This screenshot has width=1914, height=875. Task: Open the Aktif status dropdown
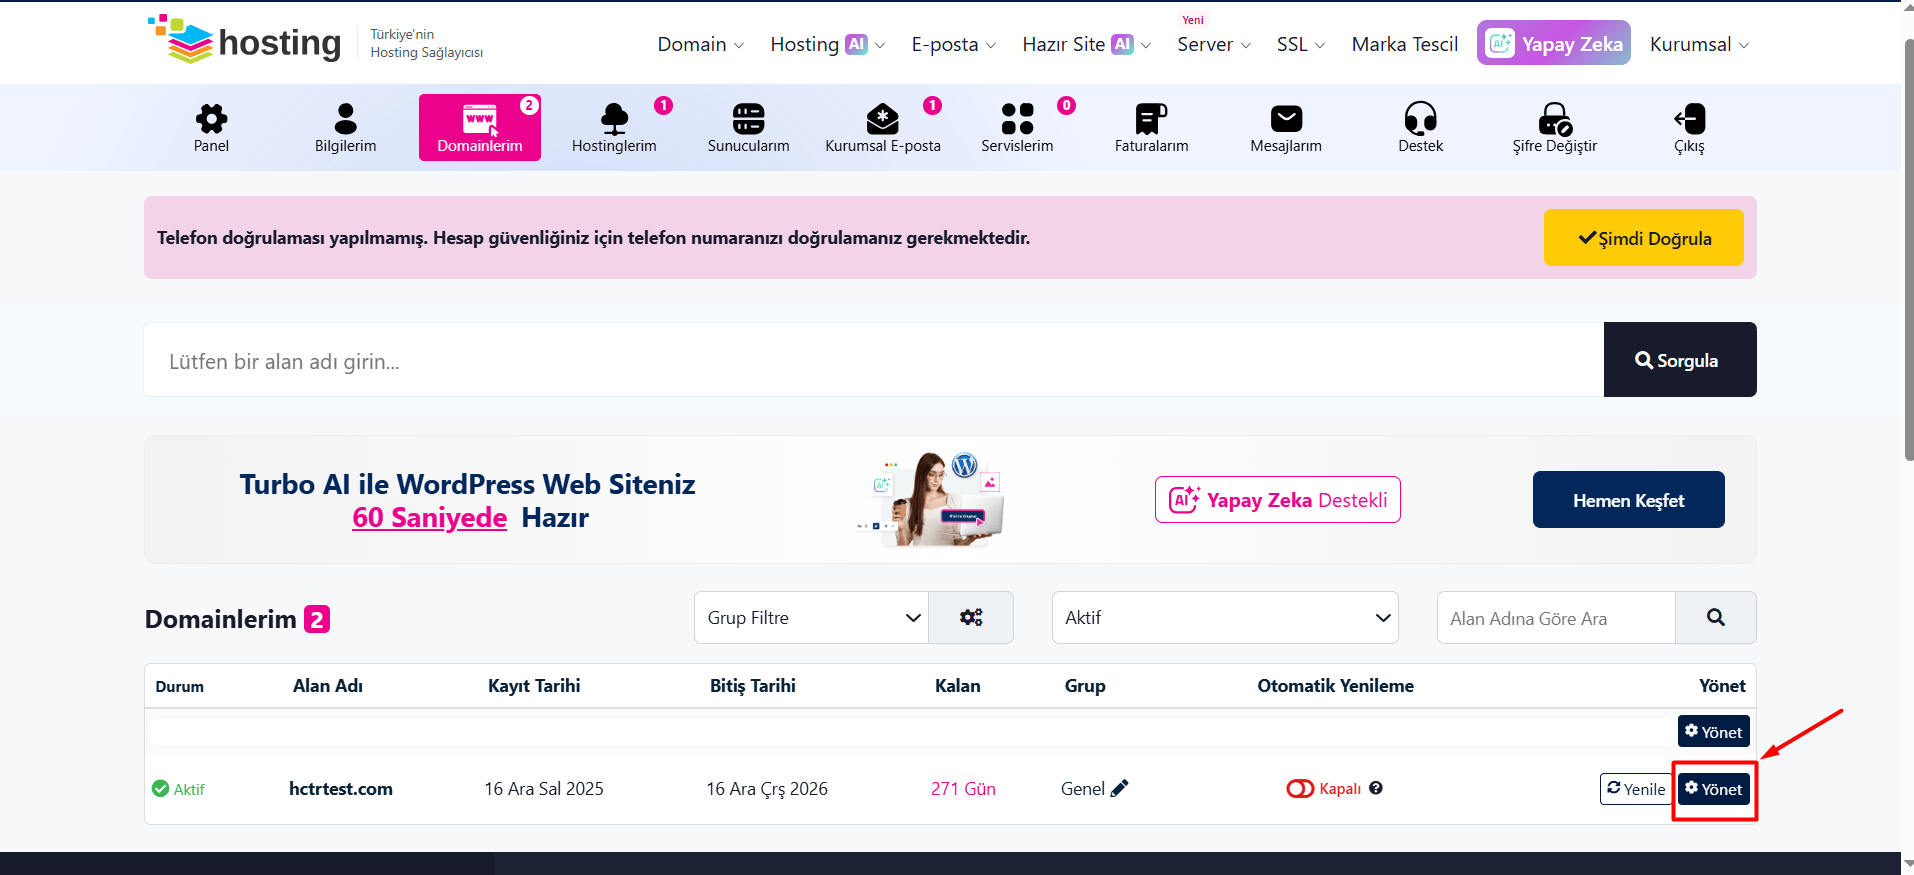[1225, 617]
